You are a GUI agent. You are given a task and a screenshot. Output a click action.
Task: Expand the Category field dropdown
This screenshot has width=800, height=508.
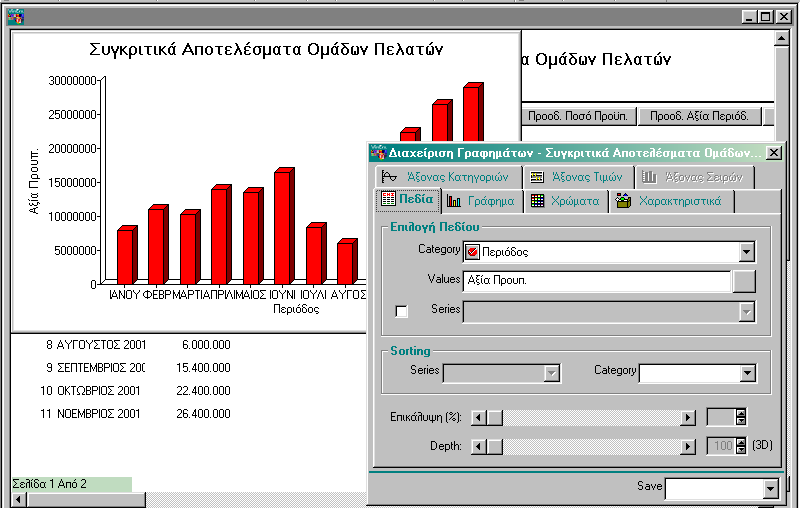[x=746, y=252]
